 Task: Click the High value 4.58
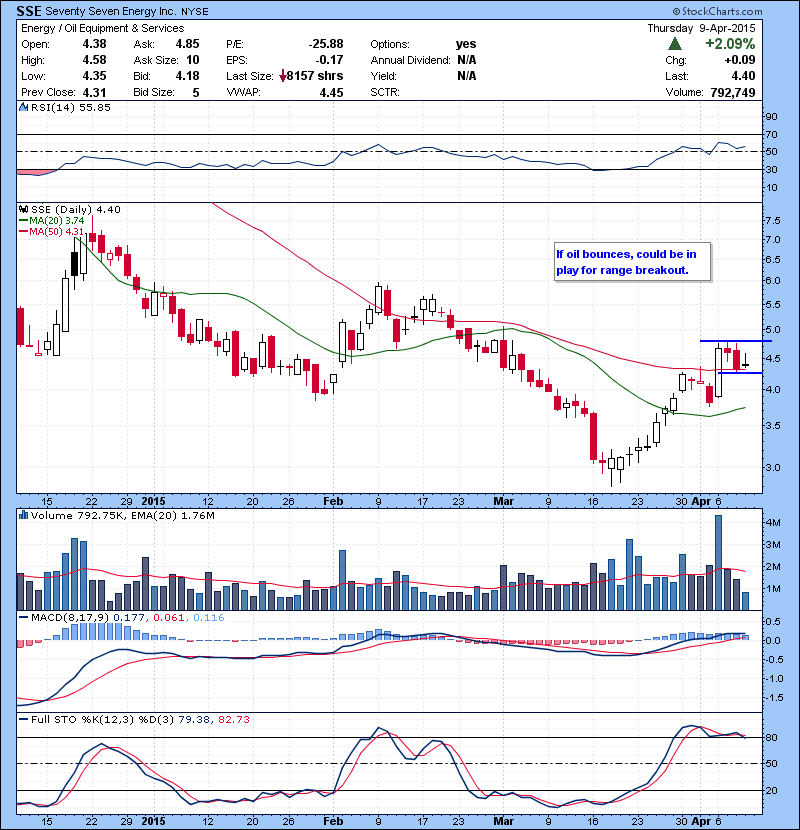pos(94,60)
